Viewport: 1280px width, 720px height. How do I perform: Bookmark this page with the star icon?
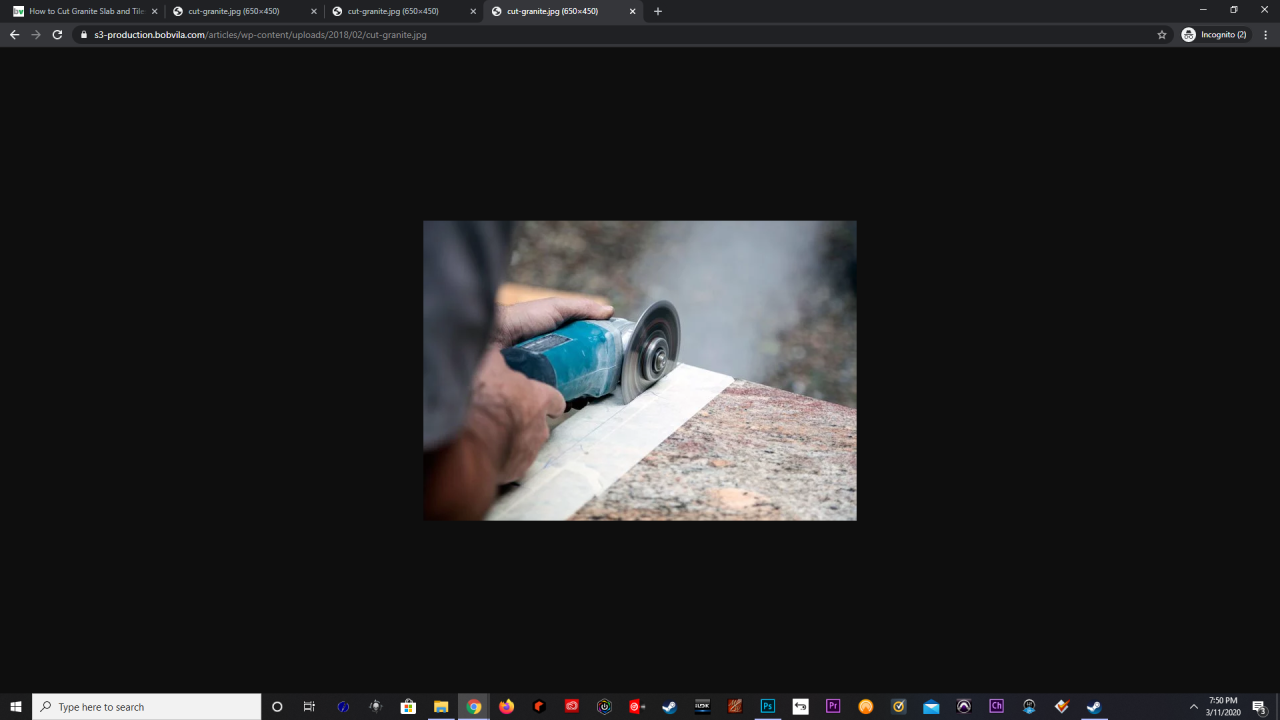tap(1161, 35)
